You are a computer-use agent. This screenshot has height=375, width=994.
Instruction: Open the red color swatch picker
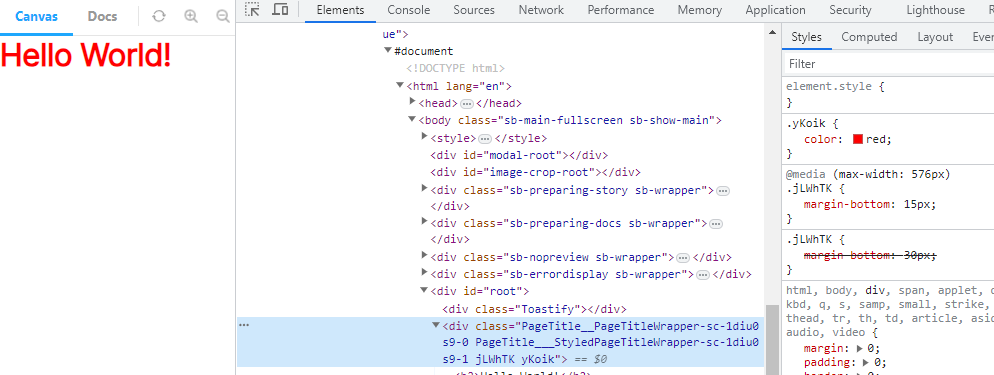tap(858, 139)
